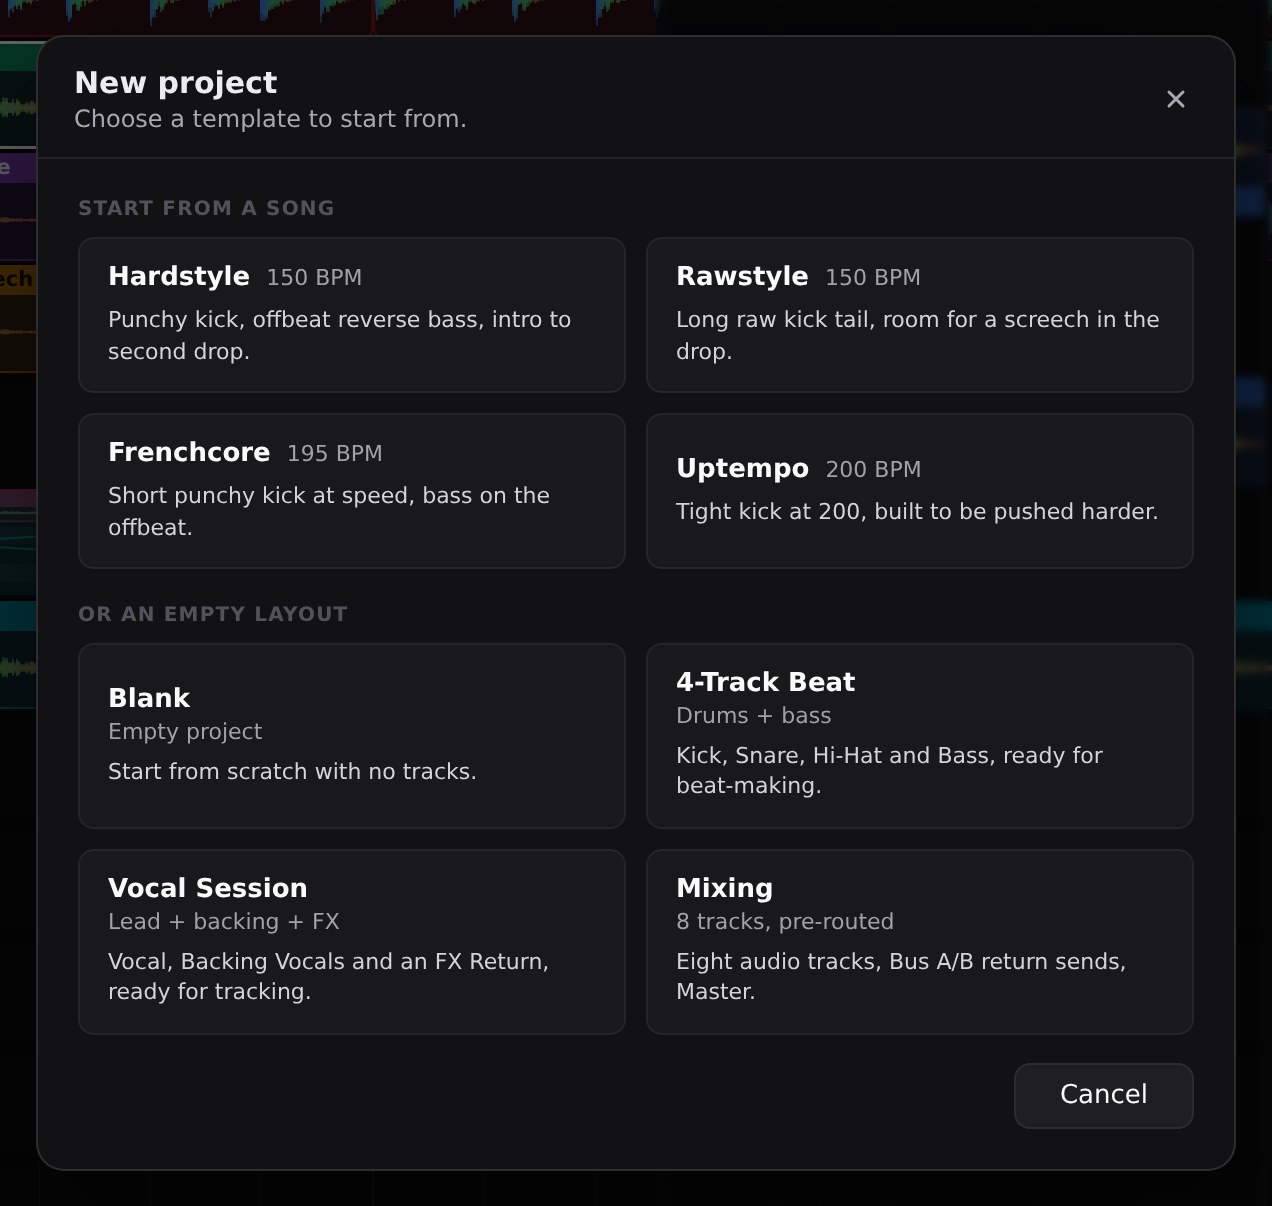Screen dimensions: 1272x1206
Task: Select the 4-Track Beat layout
Action: (x=920, y=736)
